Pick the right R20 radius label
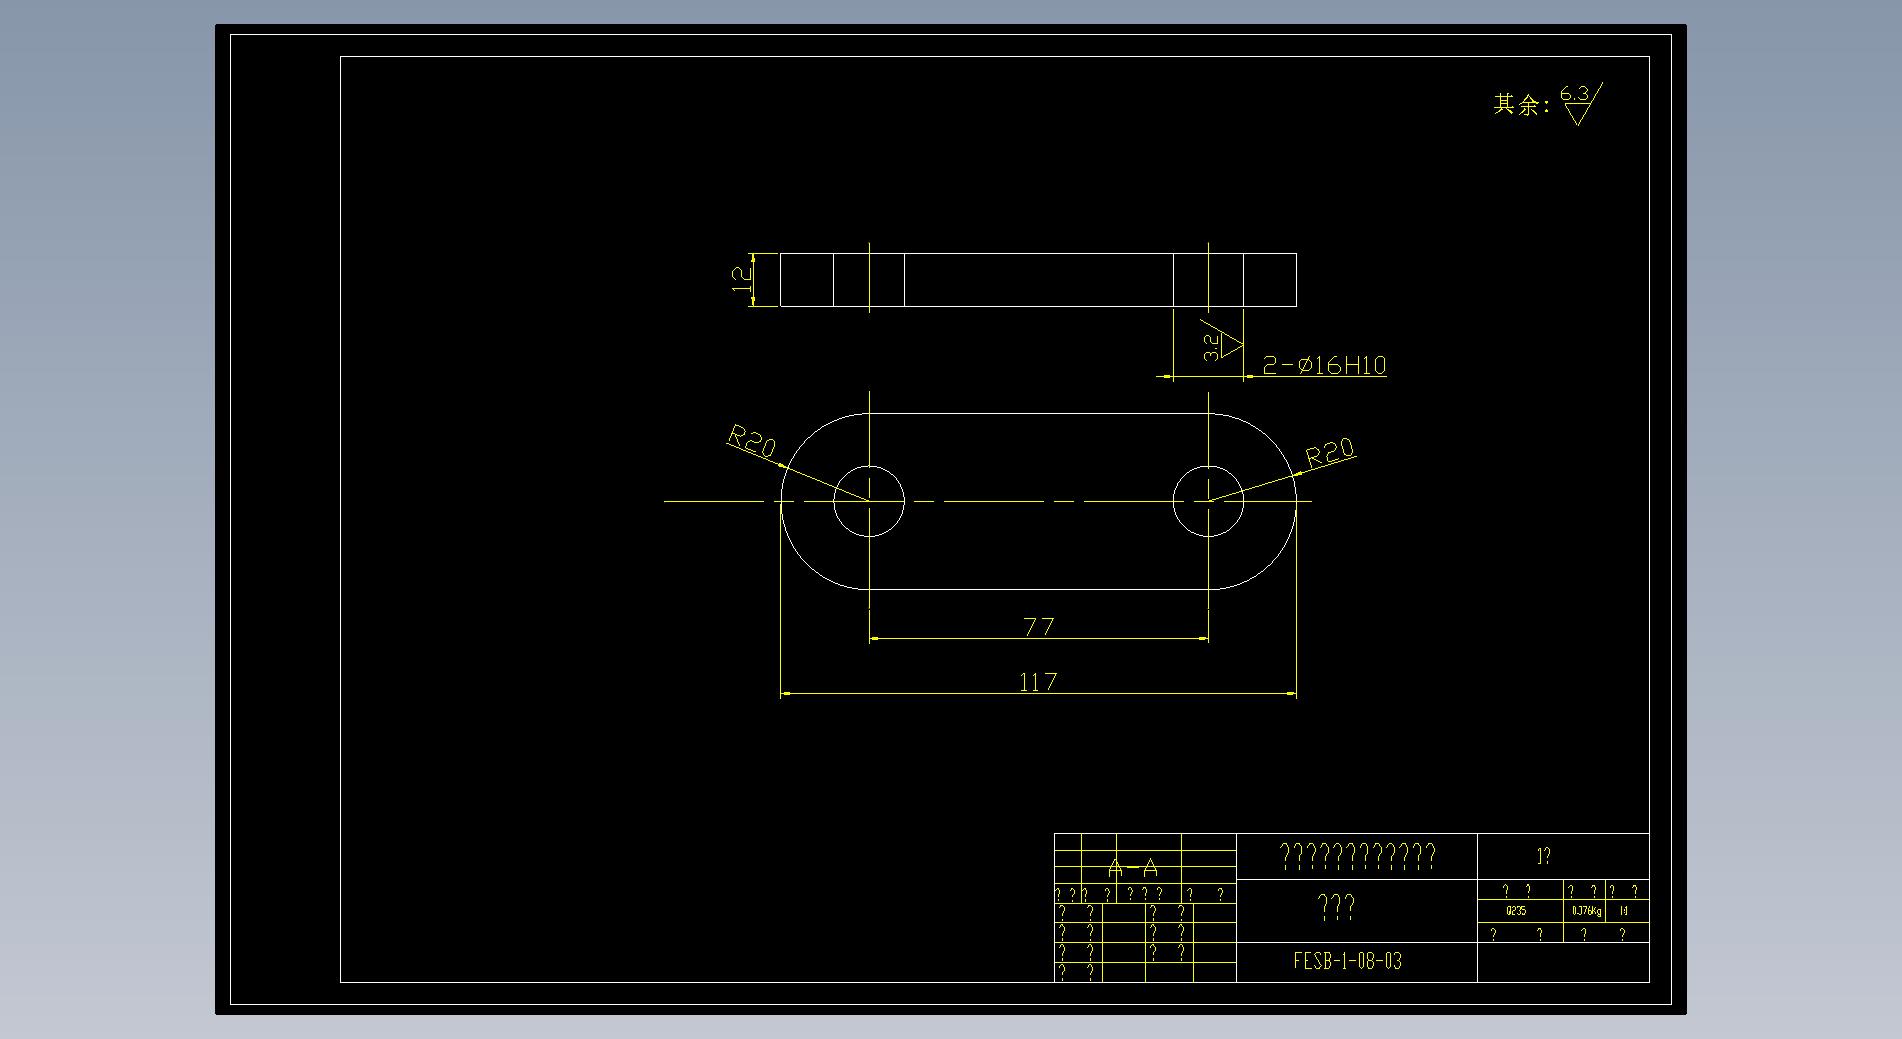Screen dimensions: 1902x1039 tap(1331, 453)
